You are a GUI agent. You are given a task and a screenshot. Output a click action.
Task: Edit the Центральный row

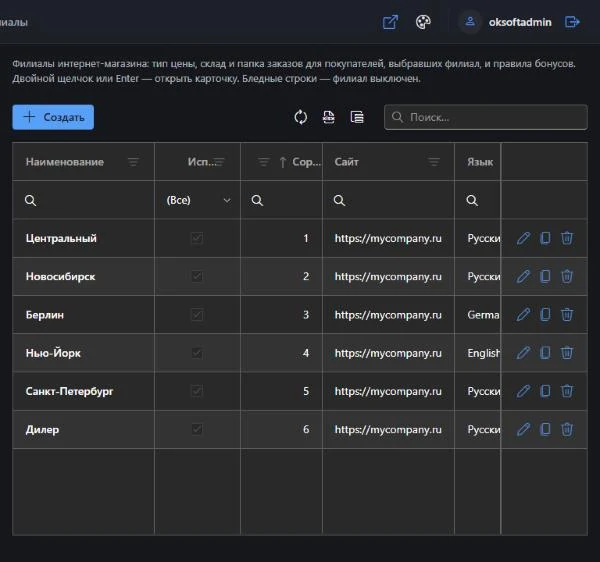pos(523,238)
